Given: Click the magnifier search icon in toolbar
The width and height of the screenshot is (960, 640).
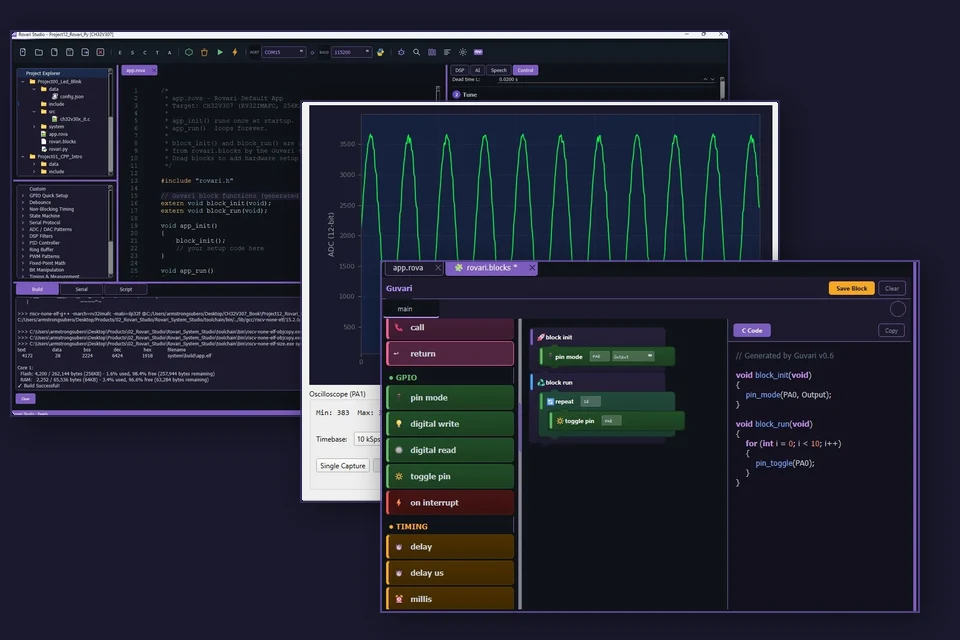Looking at the screenshot, I should [416, 53].
